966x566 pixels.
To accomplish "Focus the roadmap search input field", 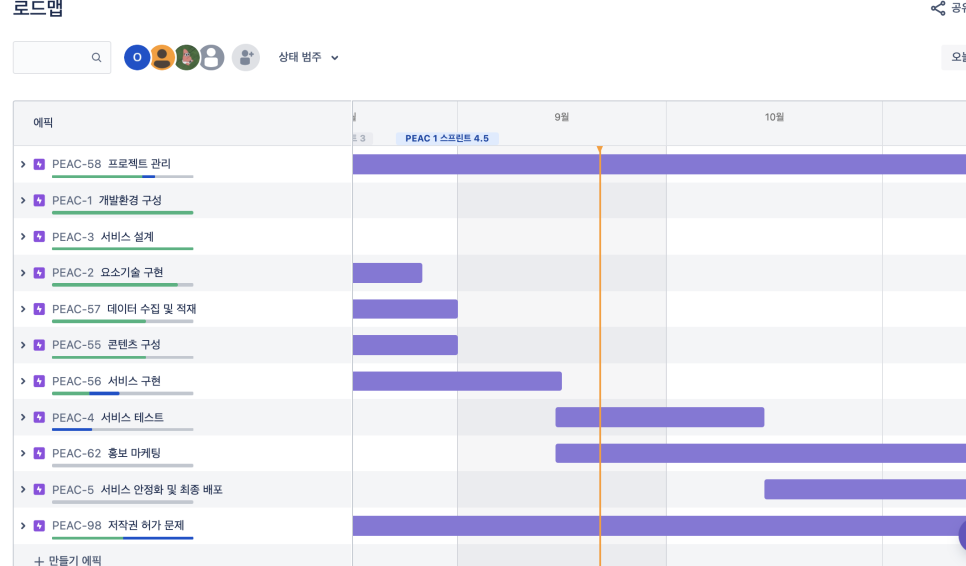I will [x=52, y=58].
